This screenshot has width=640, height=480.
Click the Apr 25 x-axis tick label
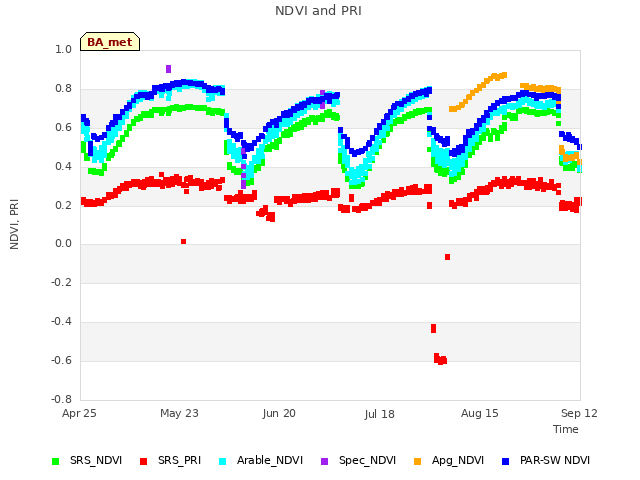click(79, 413)
